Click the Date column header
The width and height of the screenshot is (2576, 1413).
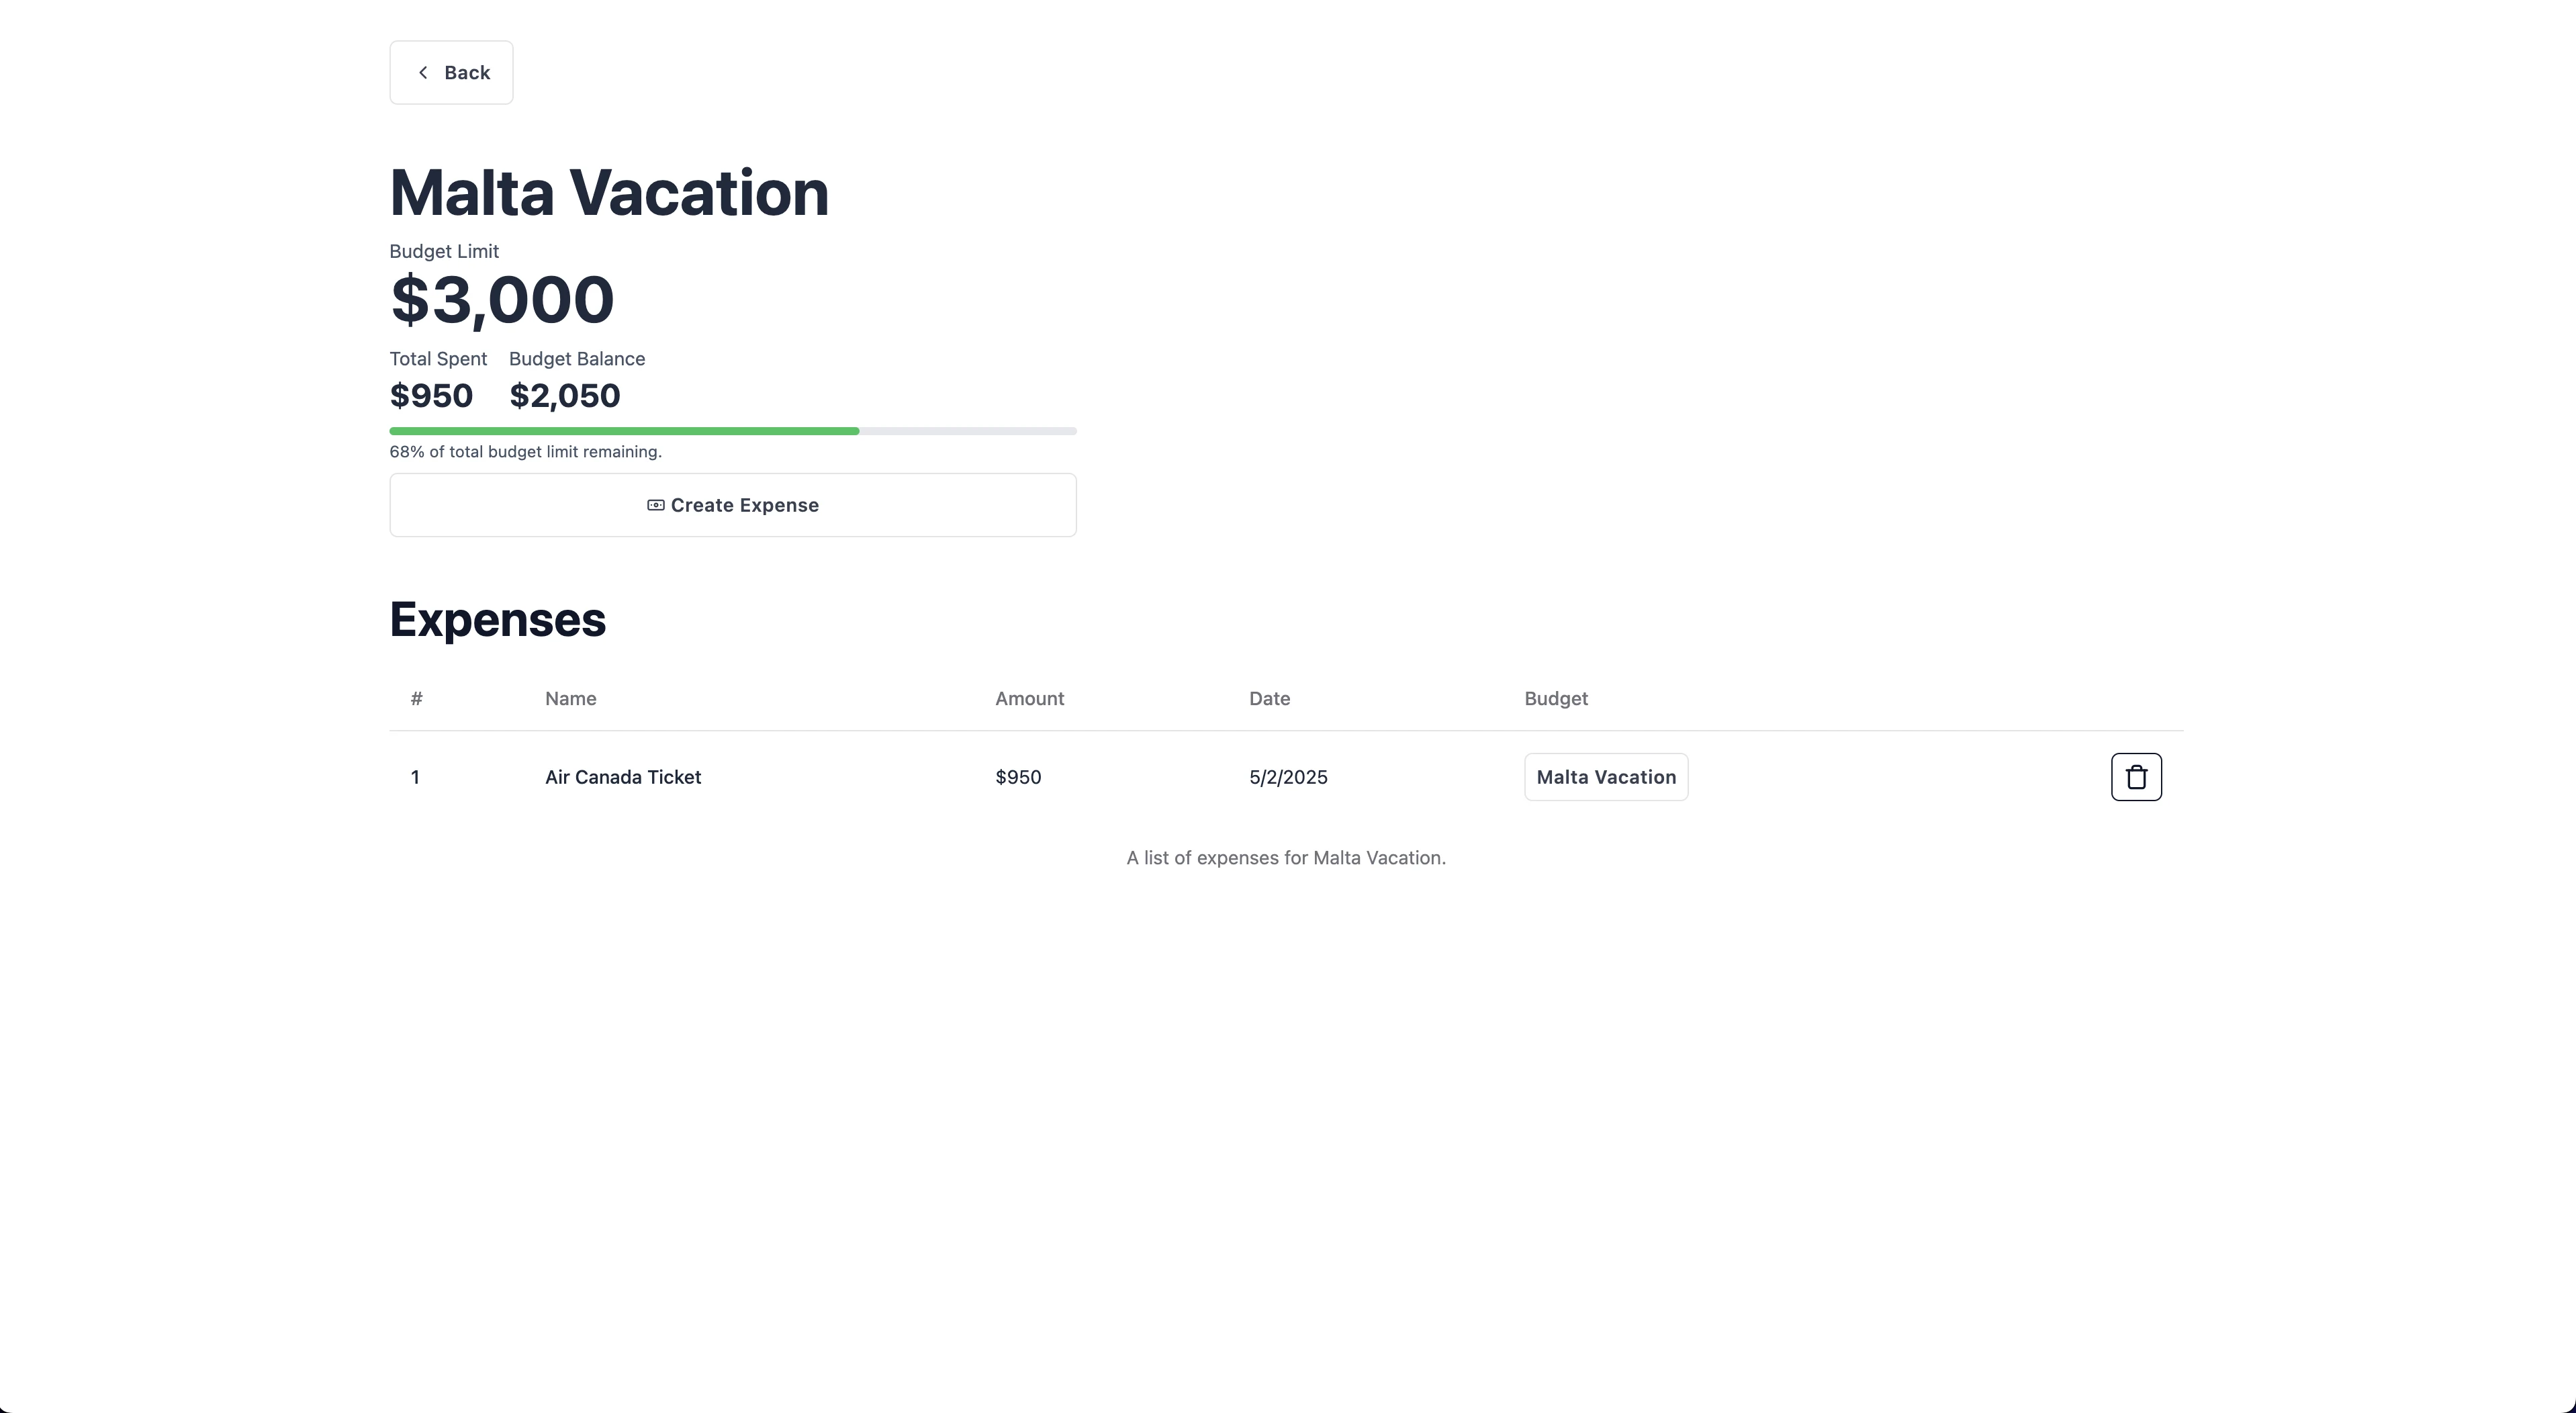coord(1269,698)
